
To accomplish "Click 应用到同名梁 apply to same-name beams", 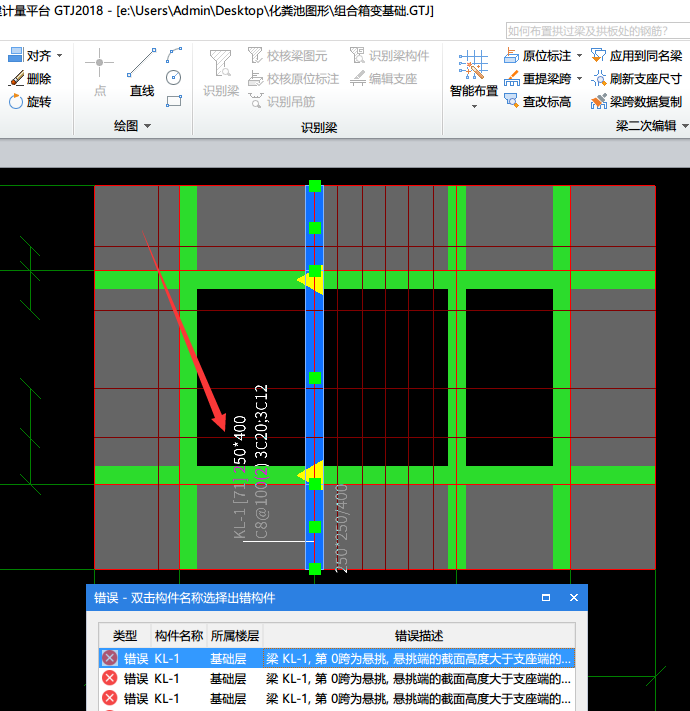I will point(637,56).
